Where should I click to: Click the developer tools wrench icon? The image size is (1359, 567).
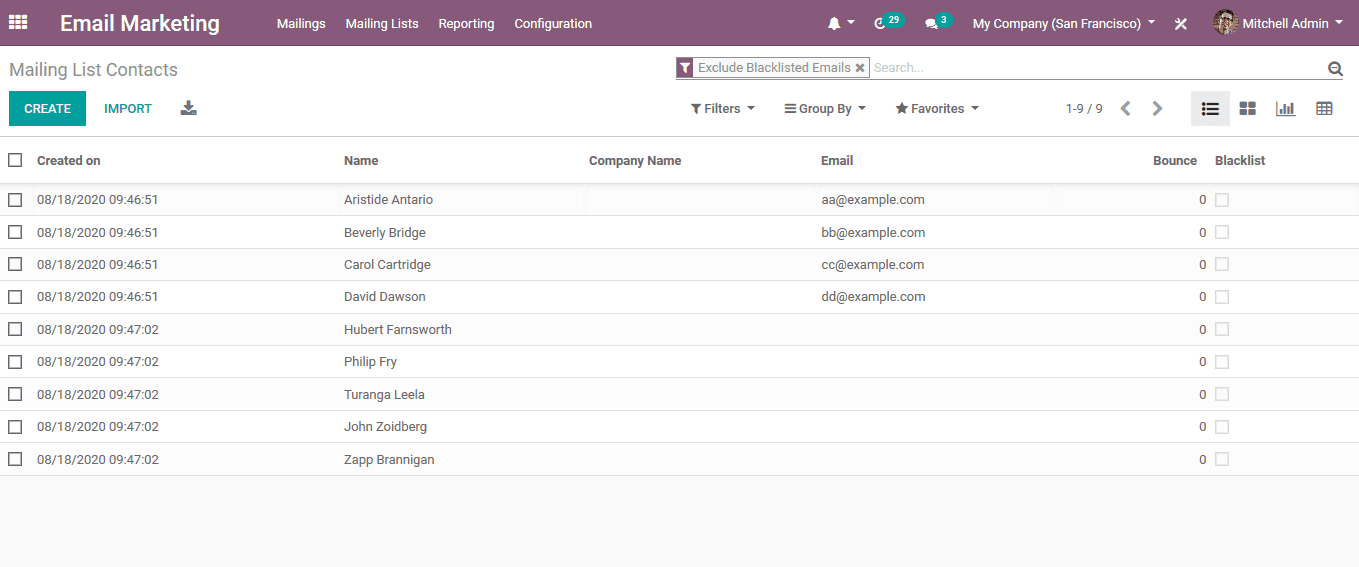click(x=1181, y=23)
